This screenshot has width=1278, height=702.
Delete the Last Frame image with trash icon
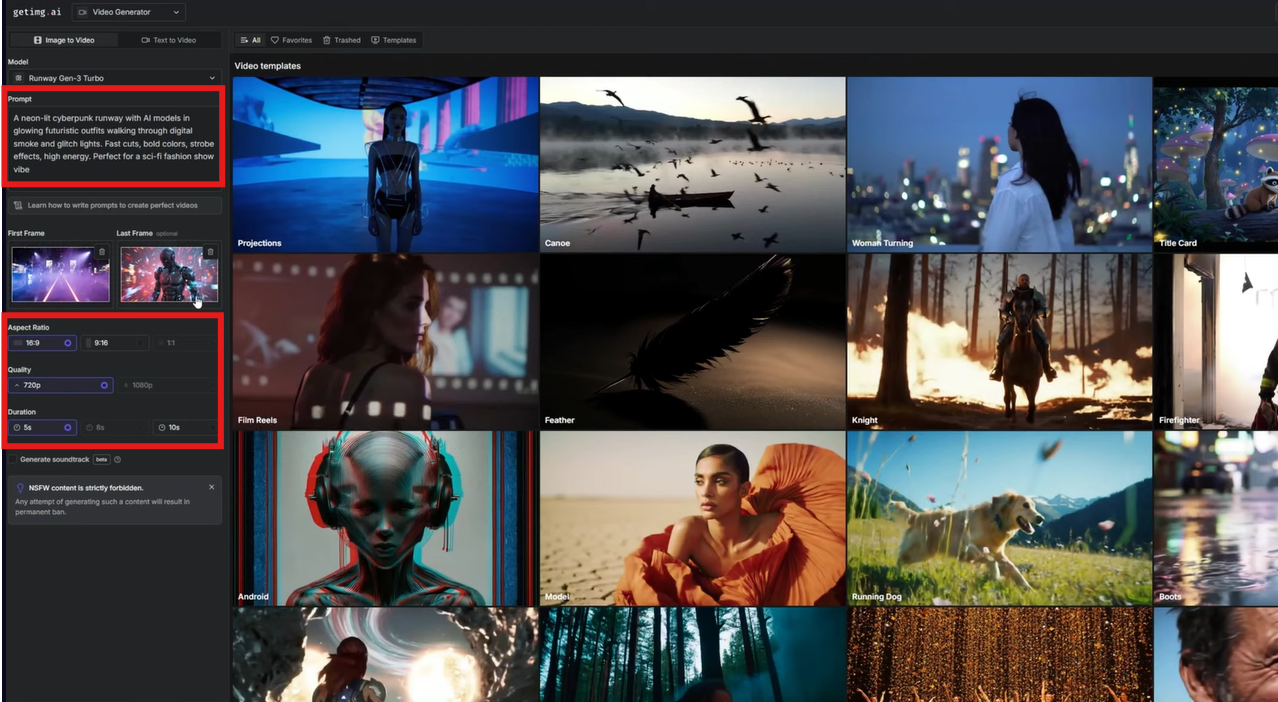(210, 252)
